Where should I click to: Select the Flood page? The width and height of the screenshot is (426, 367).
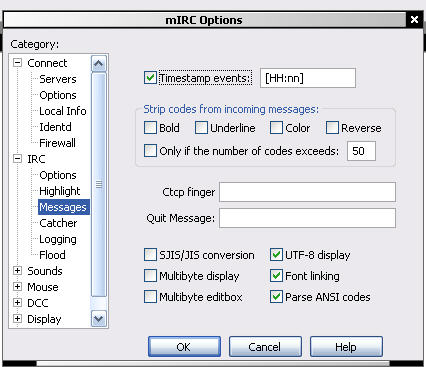point(52,255)
